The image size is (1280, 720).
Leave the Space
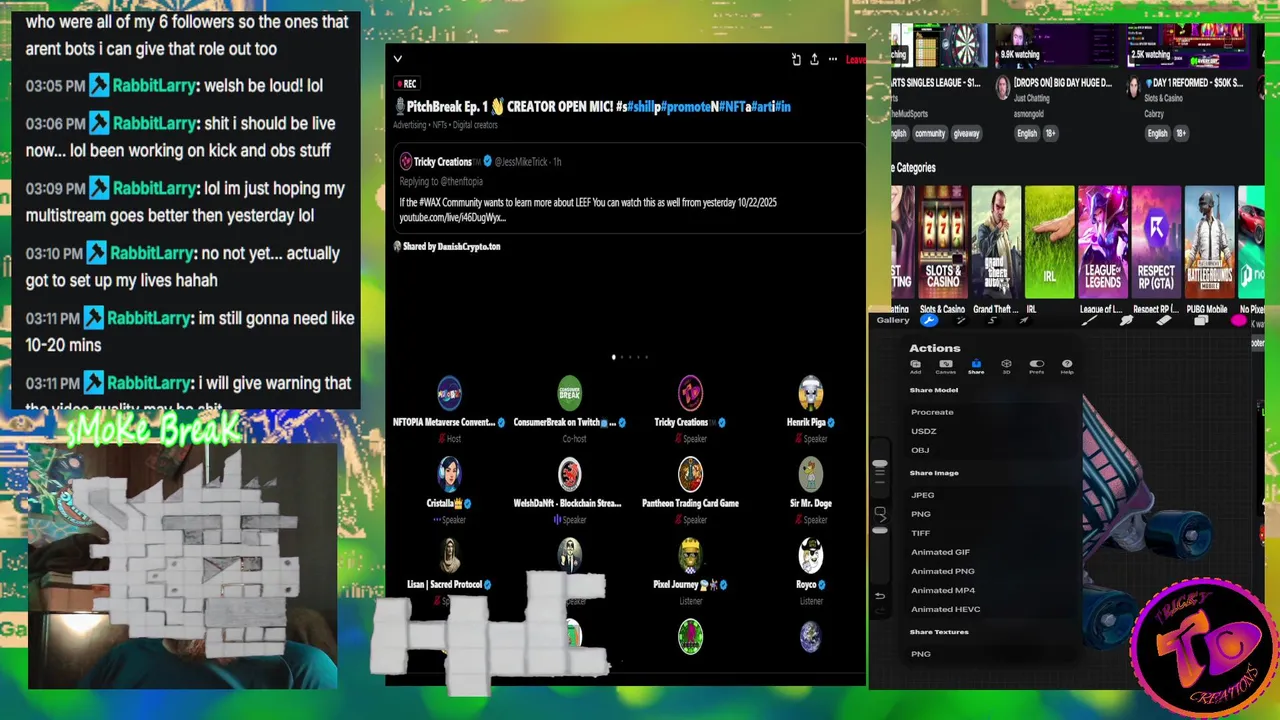coord(855,60)
